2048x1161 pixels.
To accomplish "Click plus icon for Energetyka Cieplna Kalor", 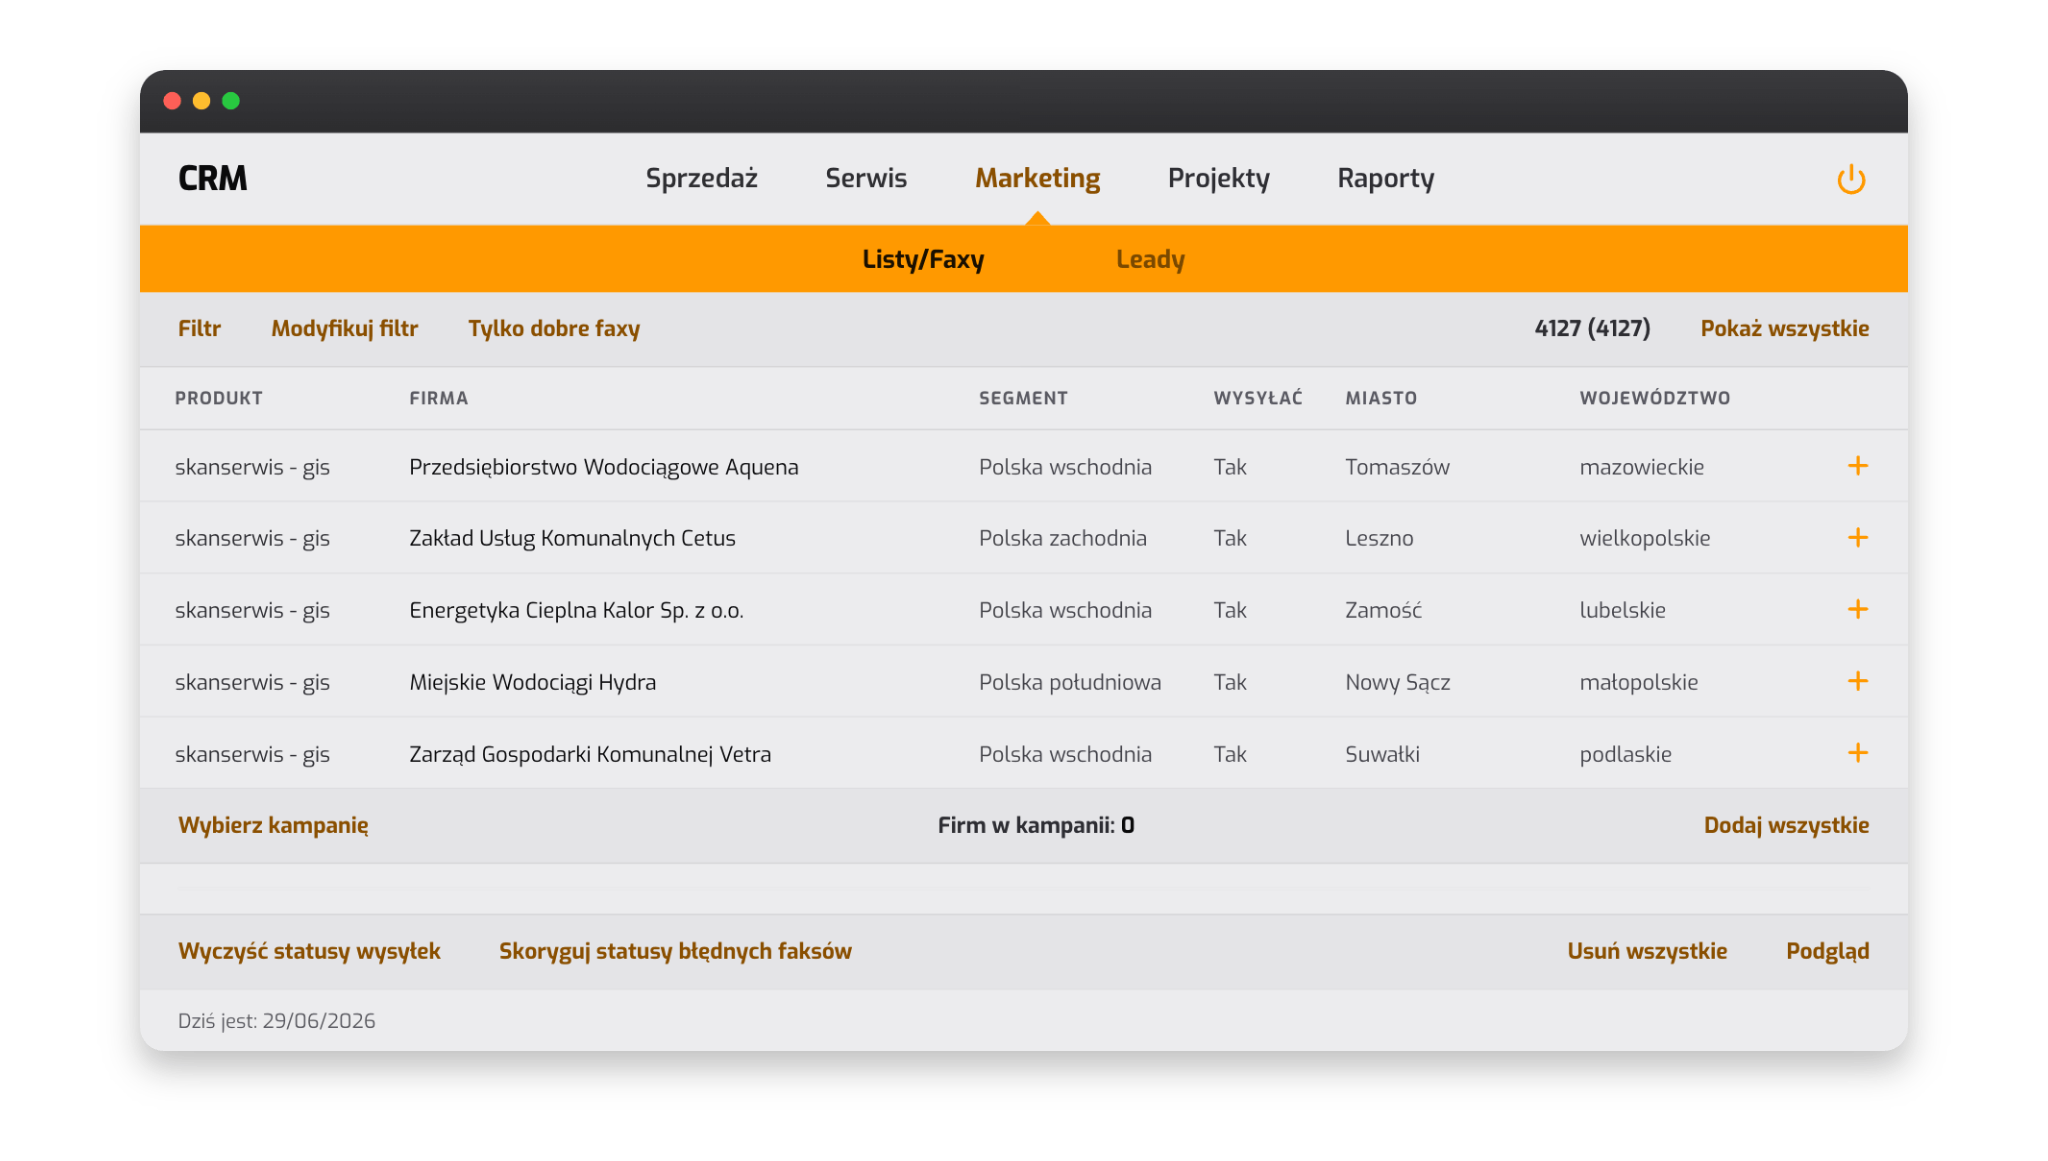I will [1858, 610].
